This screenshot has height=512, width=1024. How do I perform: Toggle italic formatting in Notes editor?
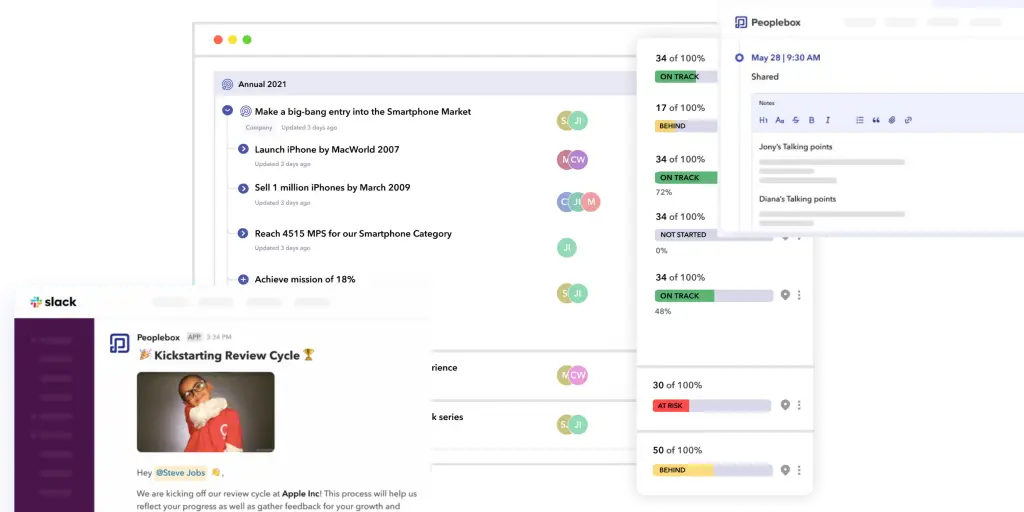click(827, 120)
